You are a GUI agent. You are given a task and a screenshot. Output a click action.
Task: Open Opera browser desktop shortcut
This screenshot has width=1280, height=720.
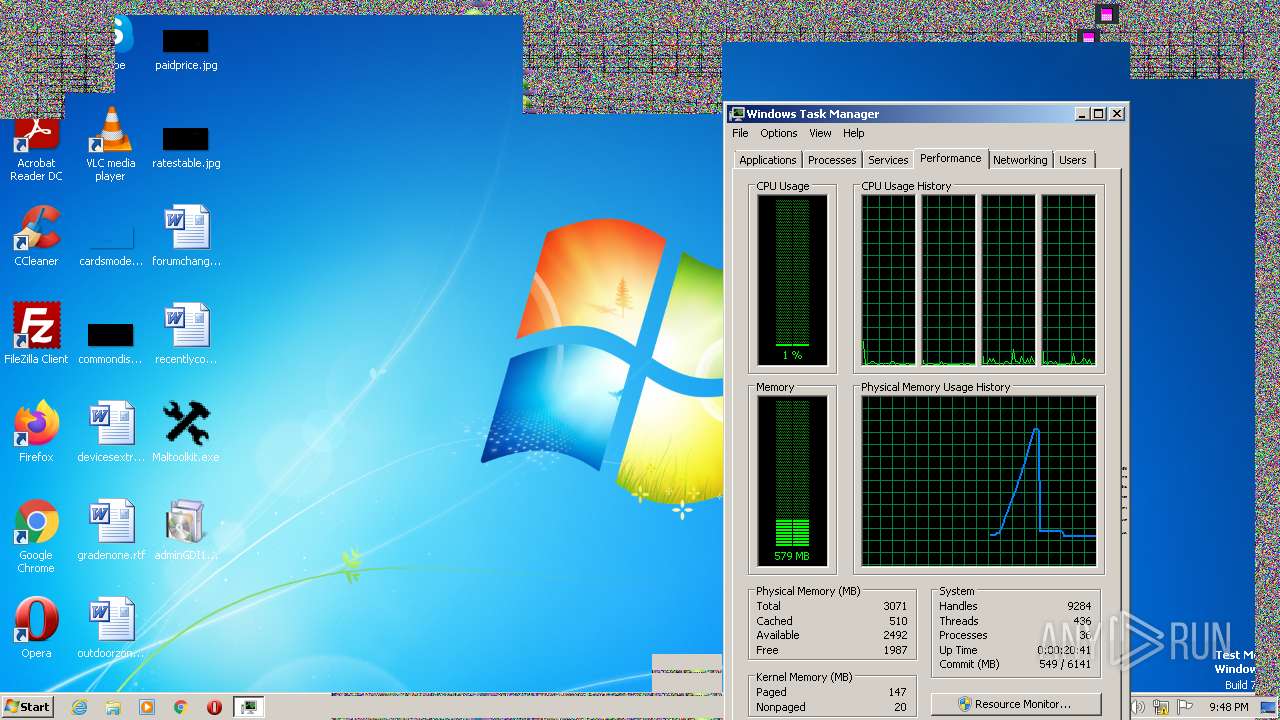point(36,628)
